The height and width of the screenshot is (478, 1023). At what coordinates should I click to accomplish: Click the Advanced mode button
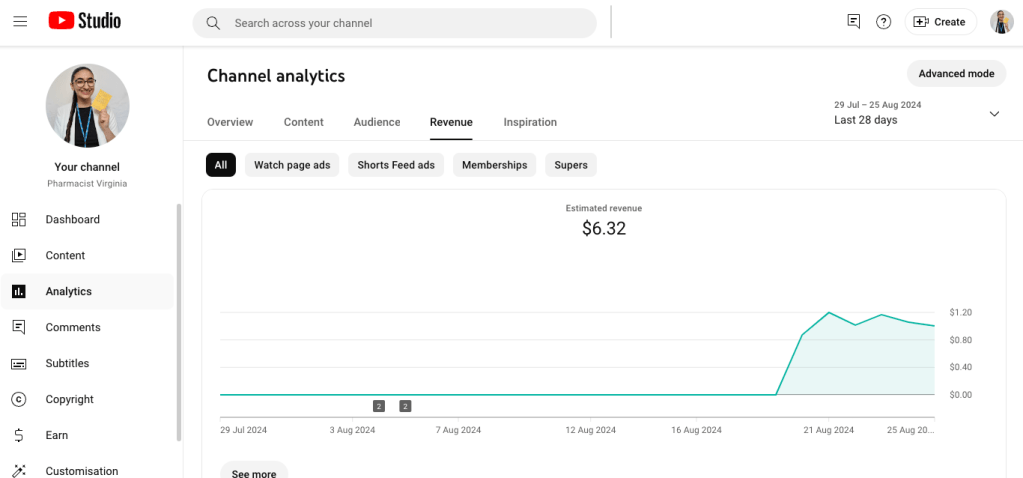point(956,74)
